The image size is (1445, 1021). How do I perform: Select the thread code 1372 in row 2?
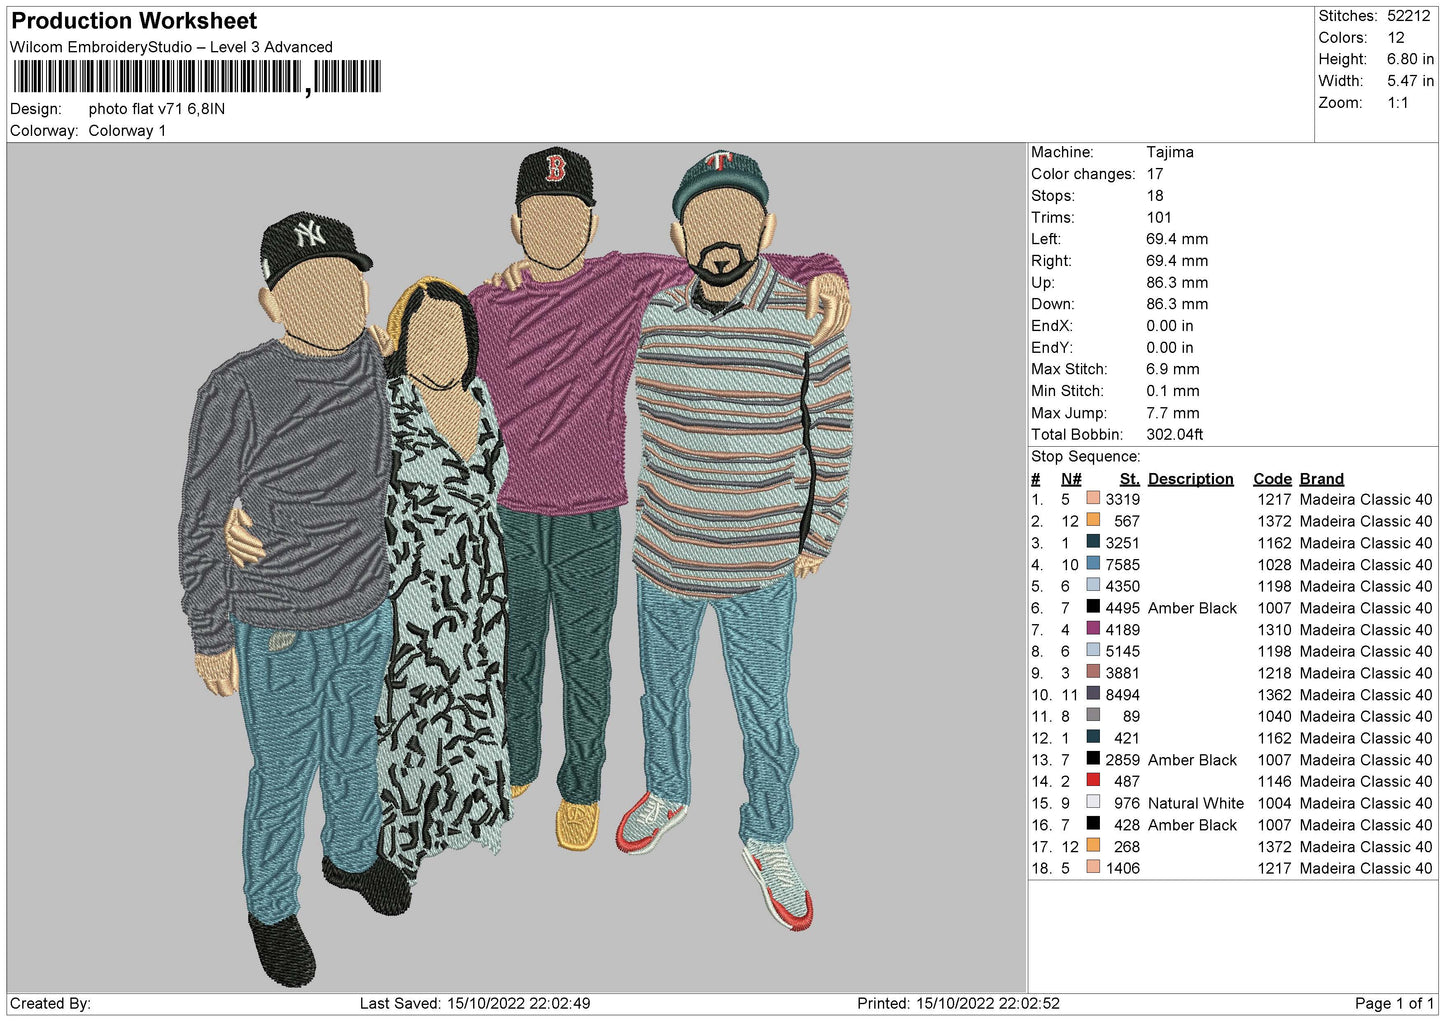pyautogui.click(x=1275, y=521)
